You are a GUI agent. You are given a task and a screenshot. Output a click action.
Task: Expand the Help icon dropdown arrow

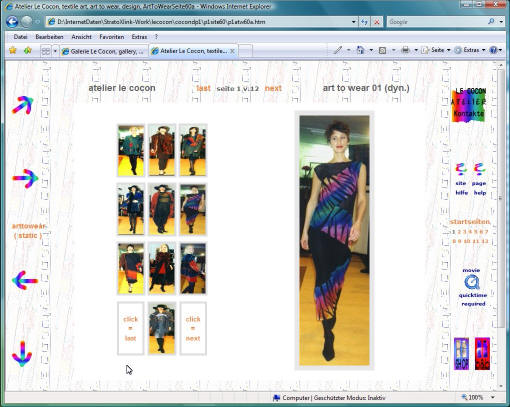tap(501, 50)
